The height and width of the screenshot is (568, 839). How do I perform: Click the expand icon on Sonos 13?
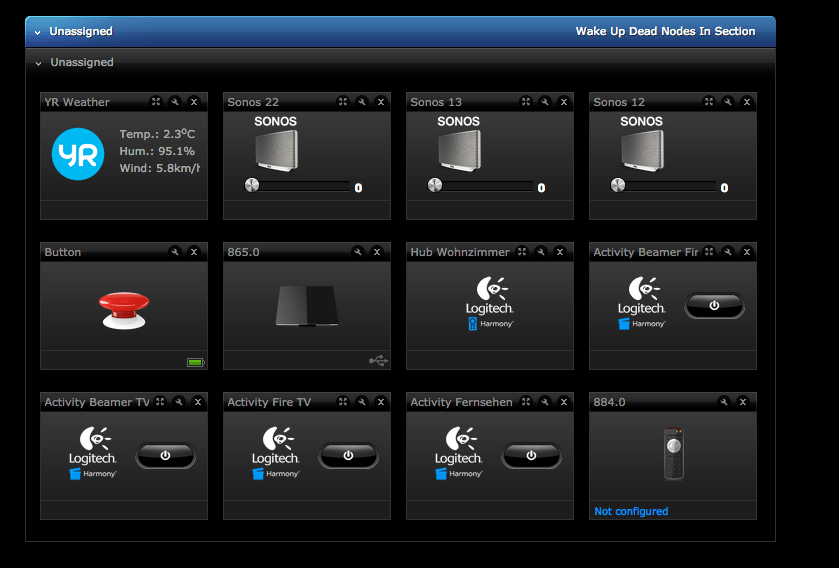(526, 102)
